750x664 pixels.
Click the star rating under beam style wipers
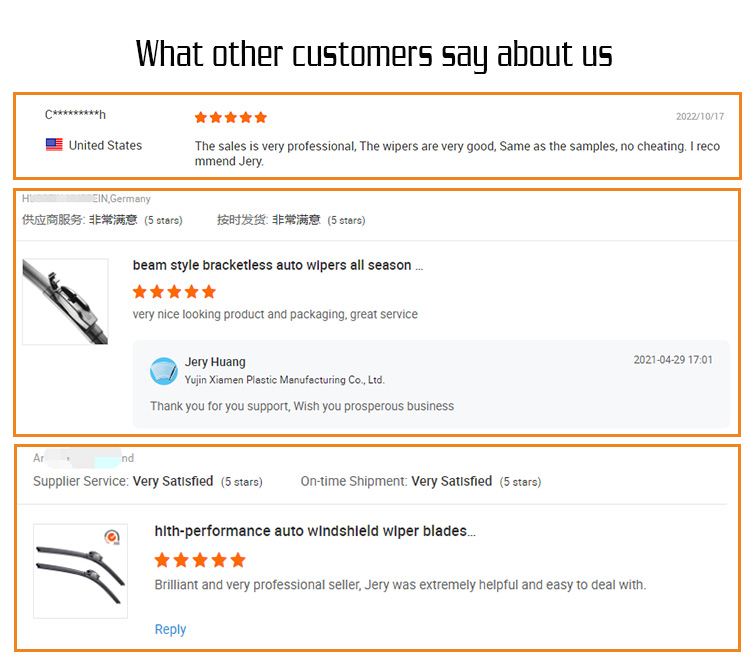(x=174, y=291)
